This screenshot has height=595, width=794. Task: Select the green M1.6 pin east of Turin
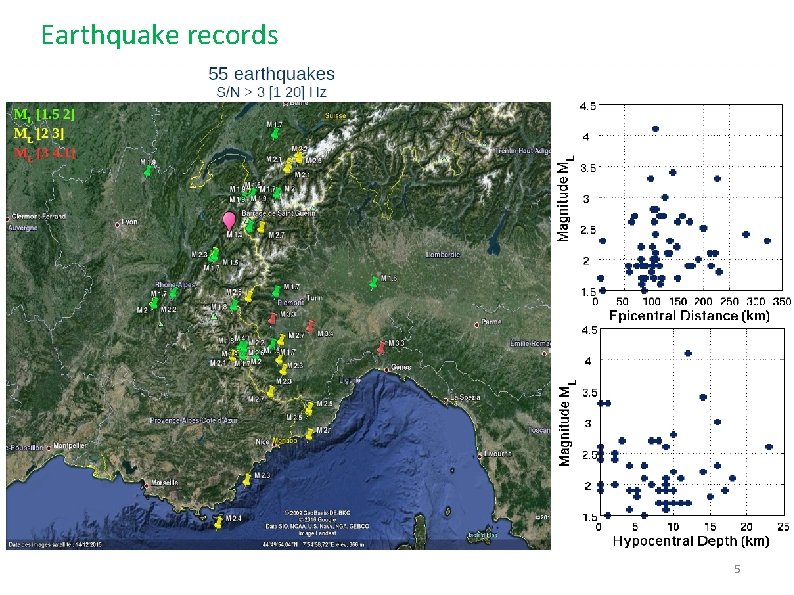[374, 283]
